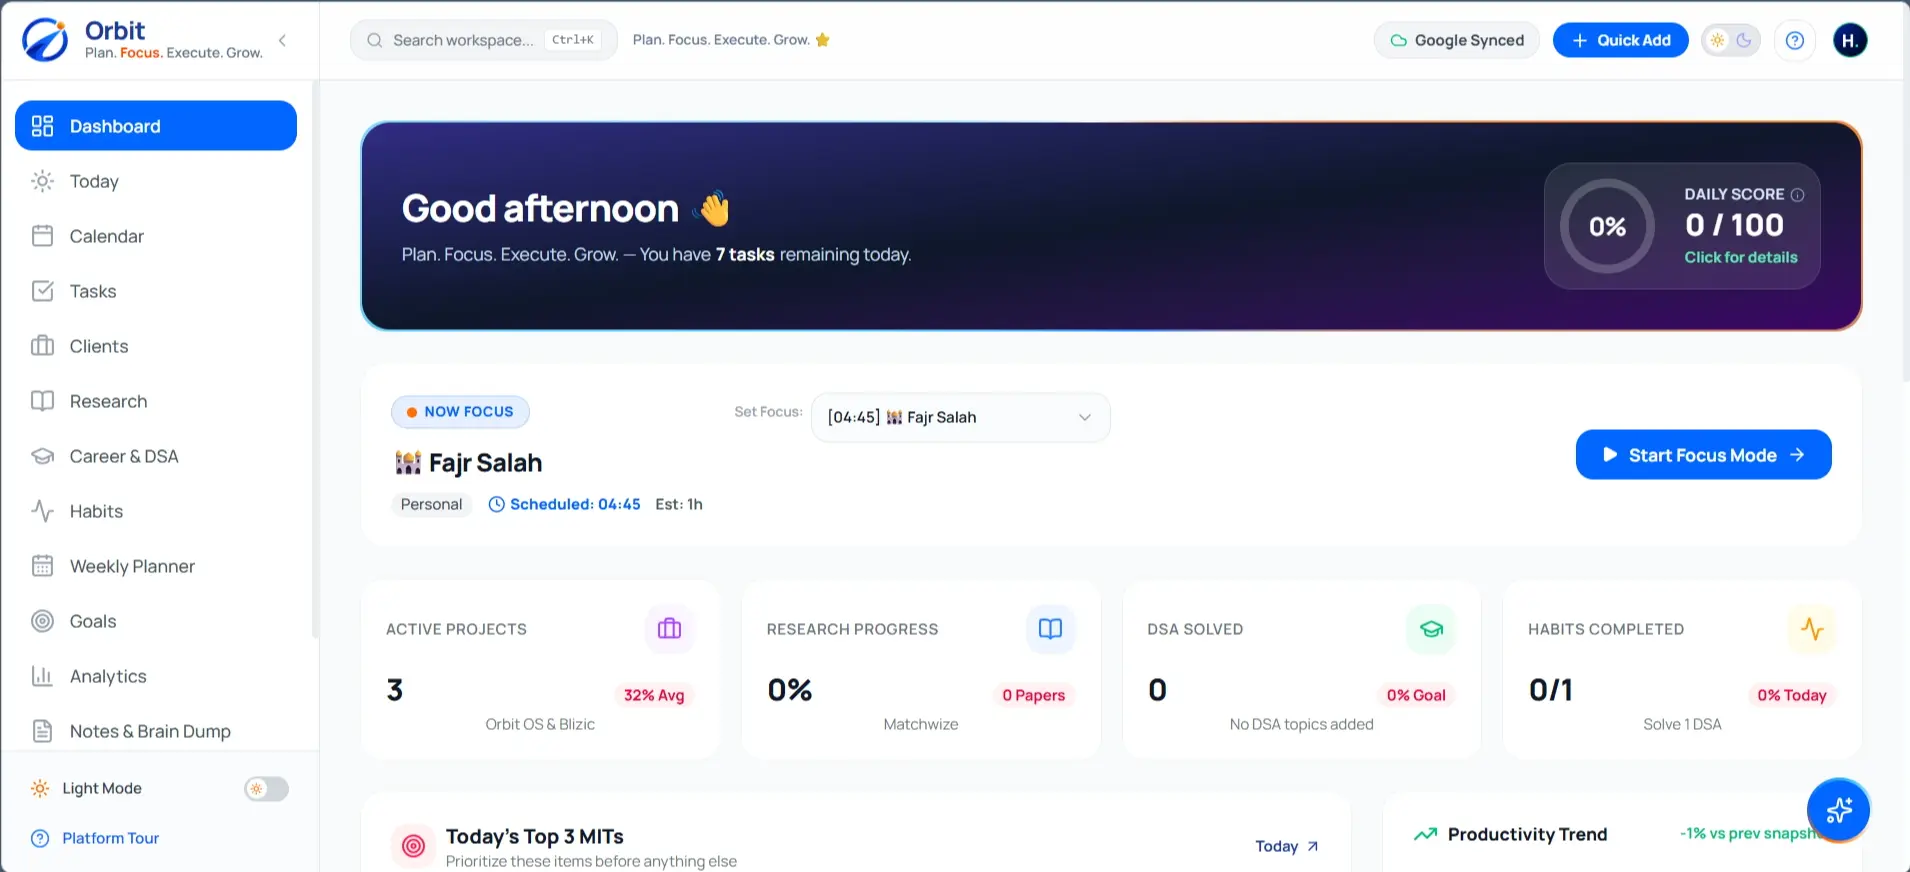Click the Career & DSA graduation cap icon

(x=42, y=456)
